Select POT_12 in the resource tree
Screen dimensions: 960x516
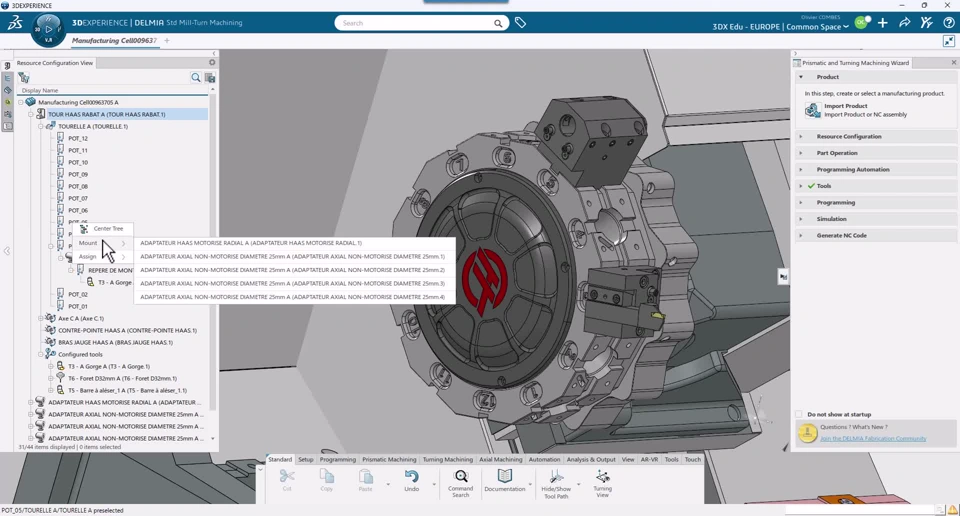[78, 138]
